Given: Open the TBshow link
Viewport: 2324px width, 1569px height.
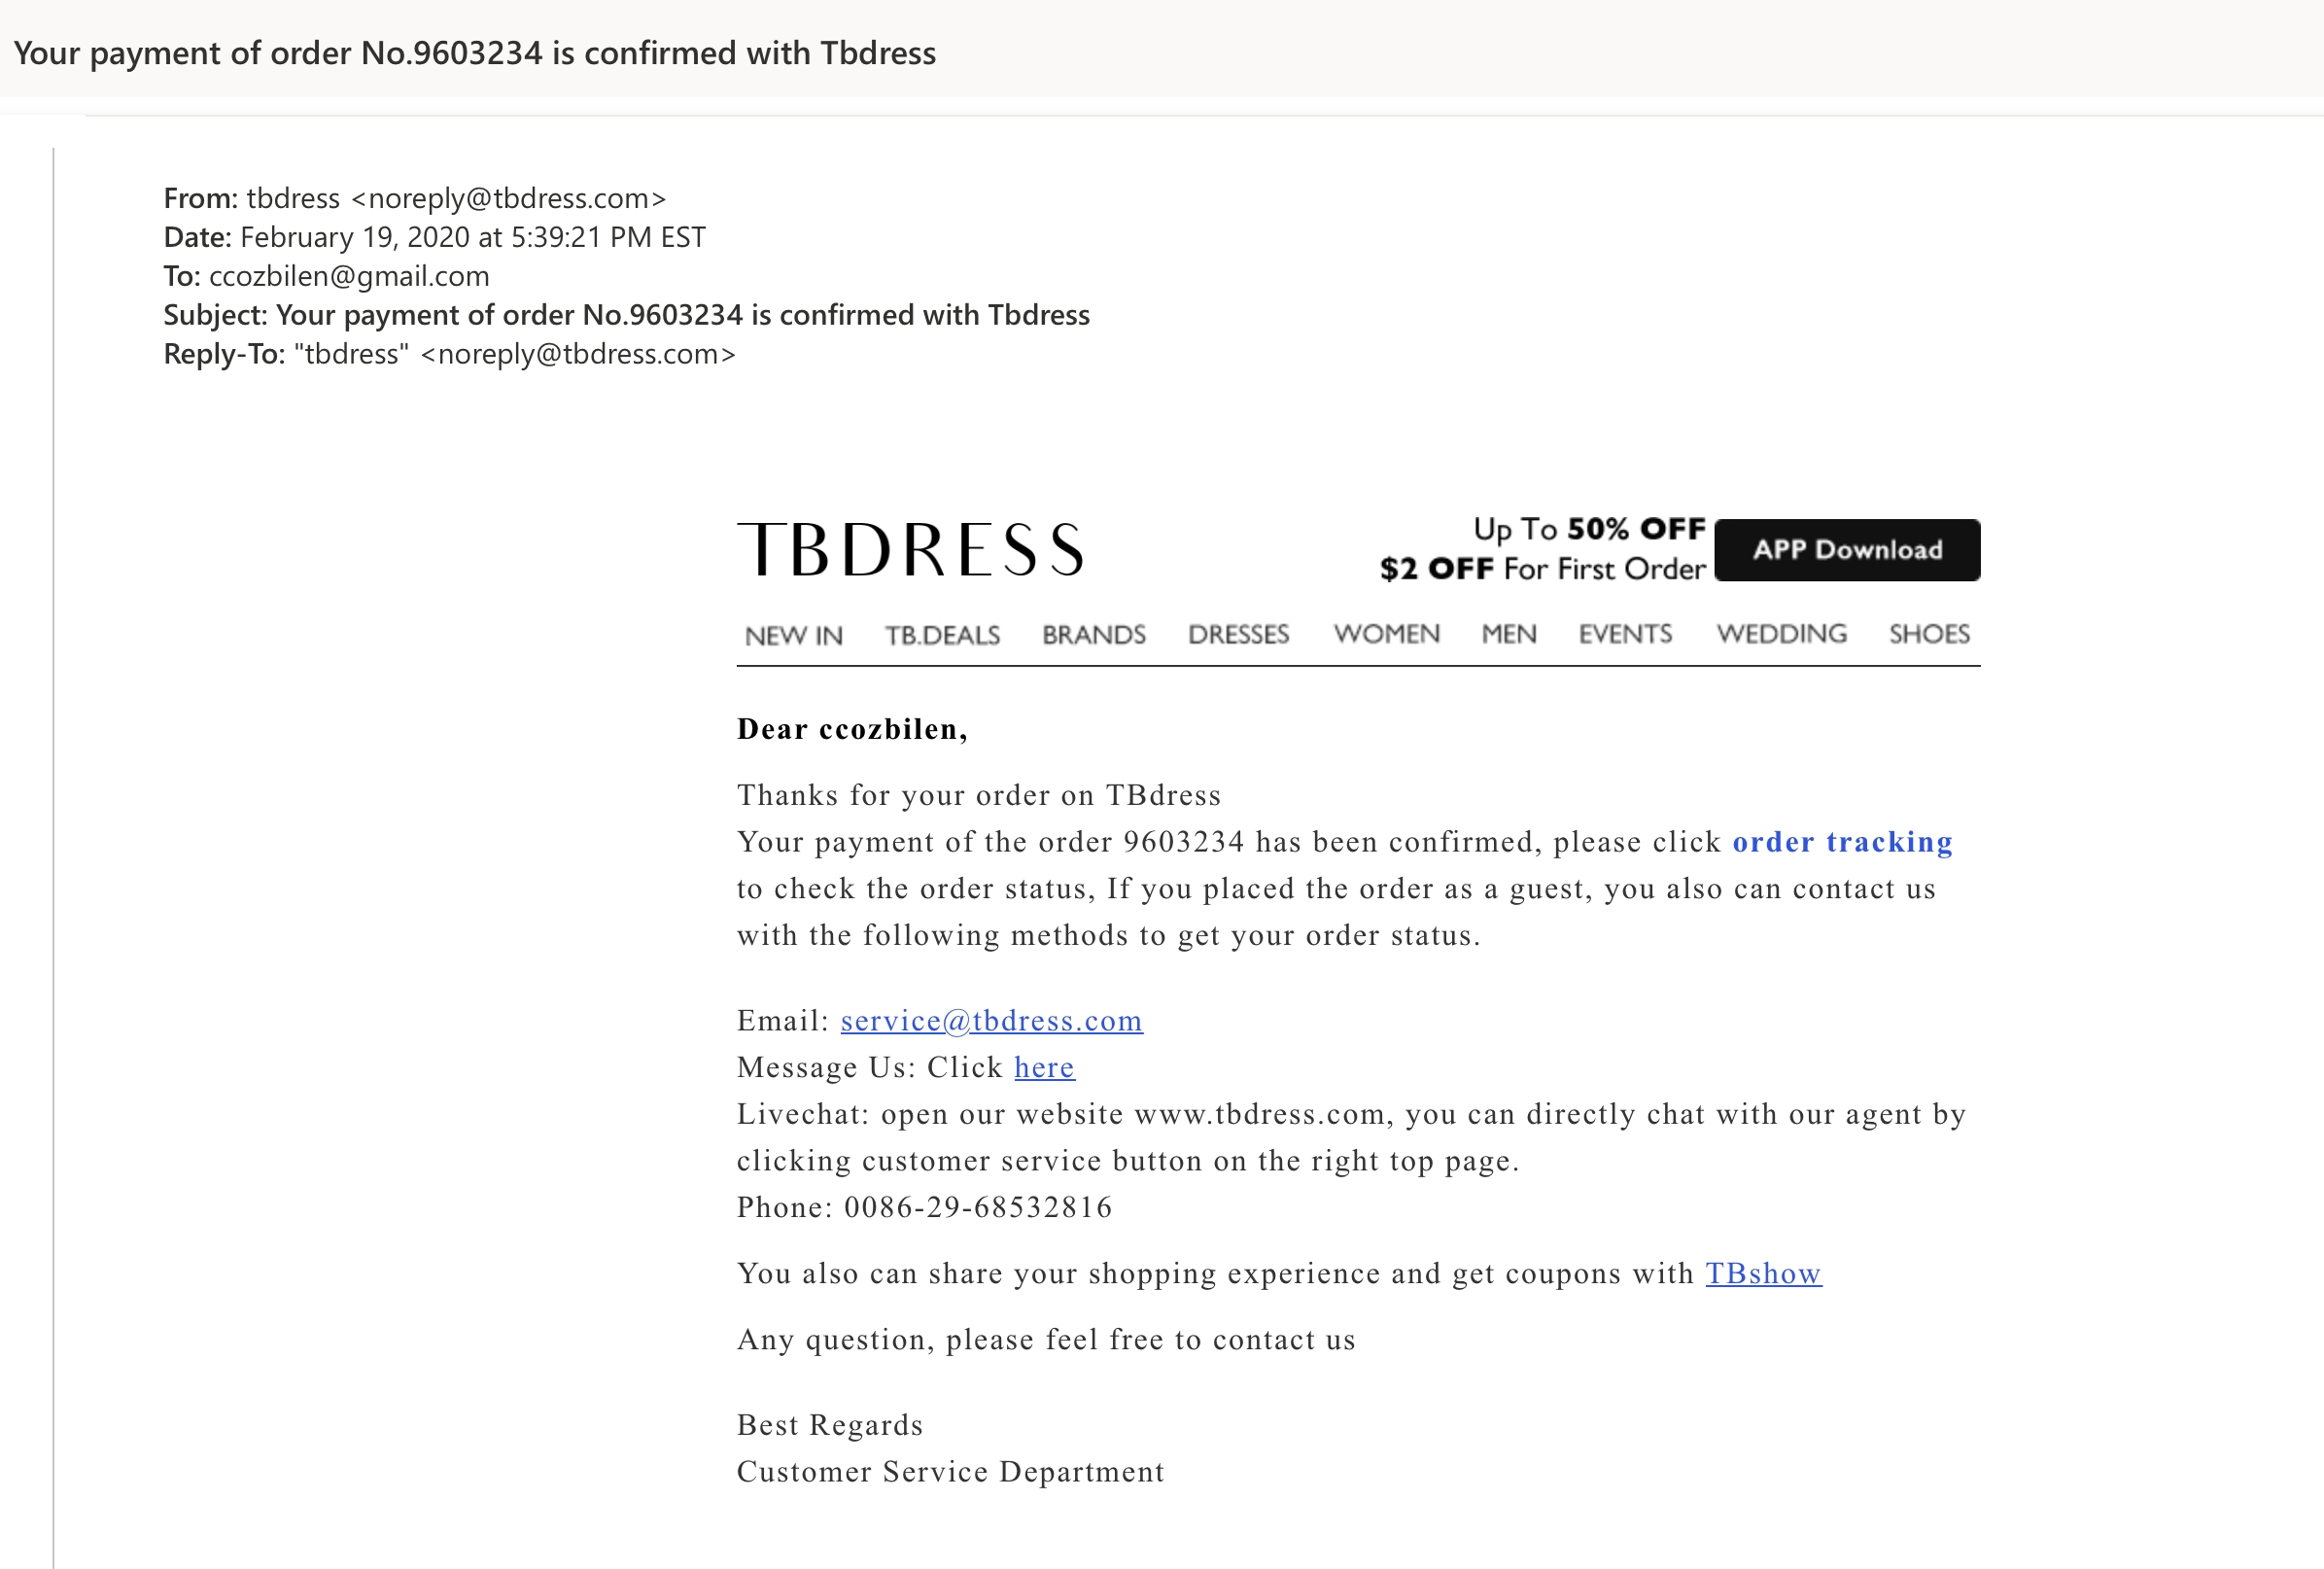Looking at the screenshot, I should coord(1763,1273).
